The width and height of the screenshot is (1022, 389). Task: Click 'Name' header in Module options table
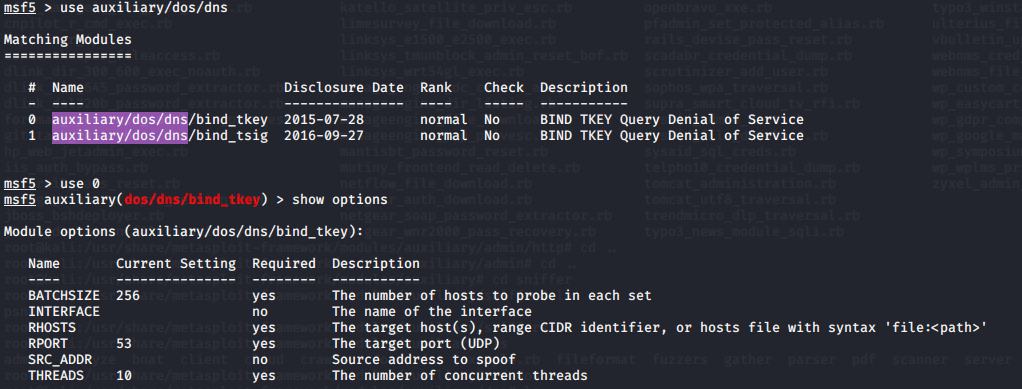44,263
